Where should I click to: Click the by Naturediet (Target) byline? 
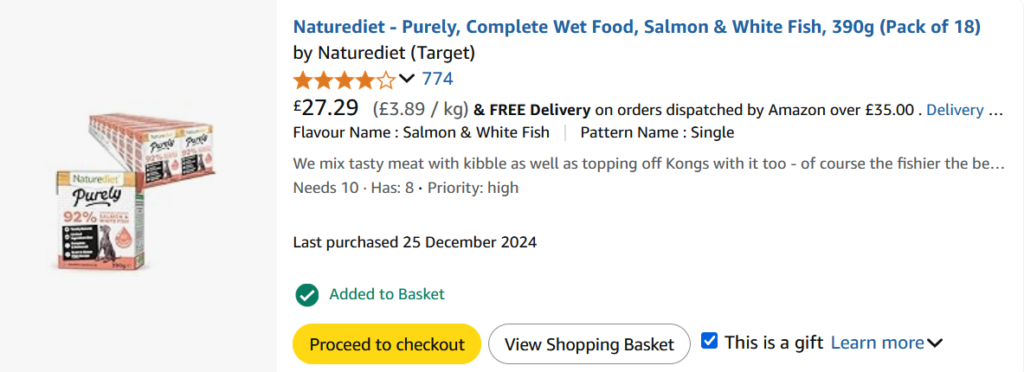[384, 52]
